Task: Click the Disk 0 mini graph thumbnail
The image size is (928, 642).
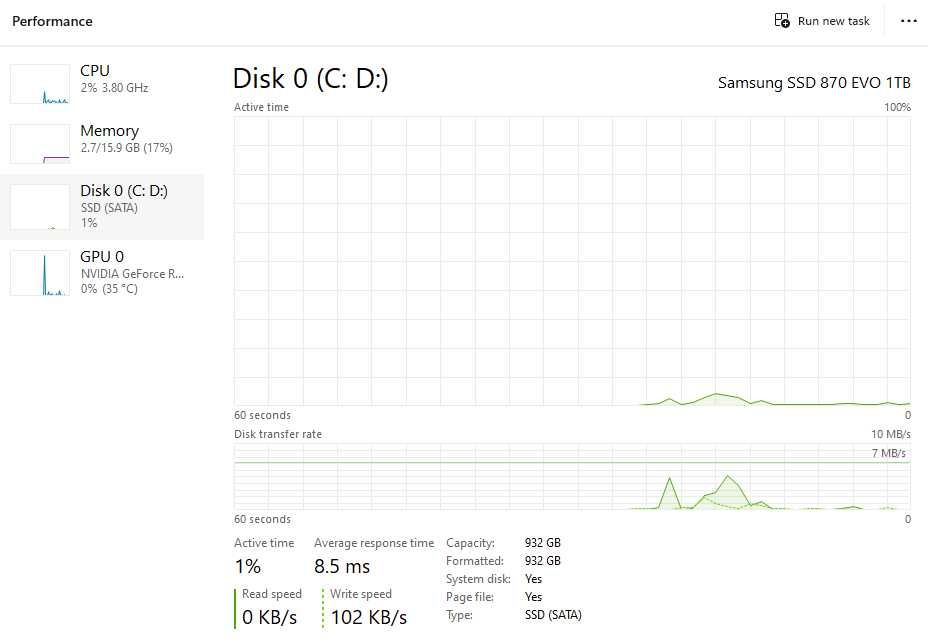Action: pyautogui.click(x=40, y=207)
